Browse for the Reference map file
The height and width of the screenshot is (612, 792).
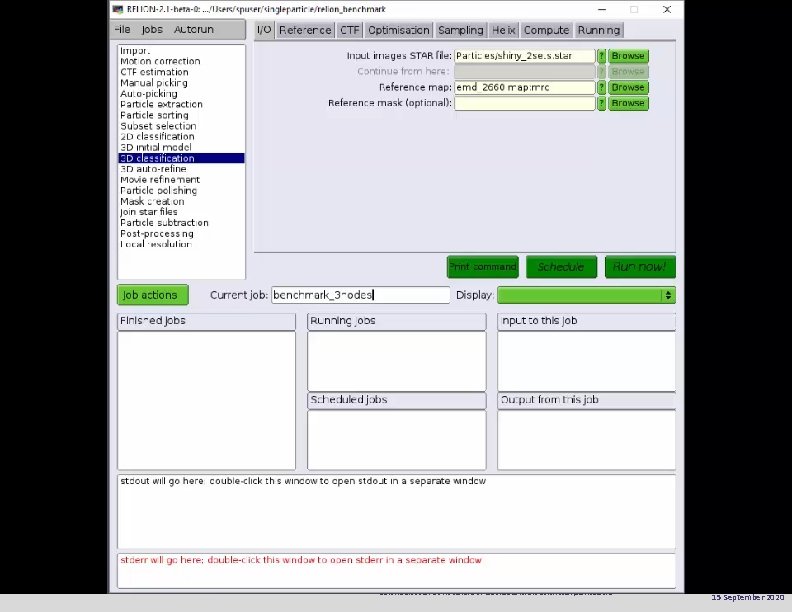(628, 87)
